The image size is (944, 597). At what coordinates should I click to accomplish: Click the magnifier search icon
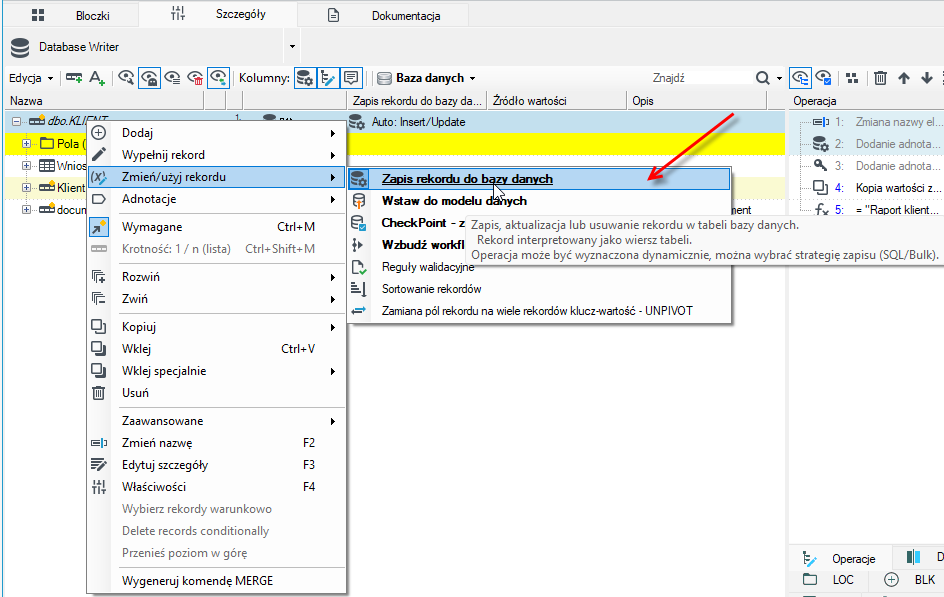763,78
